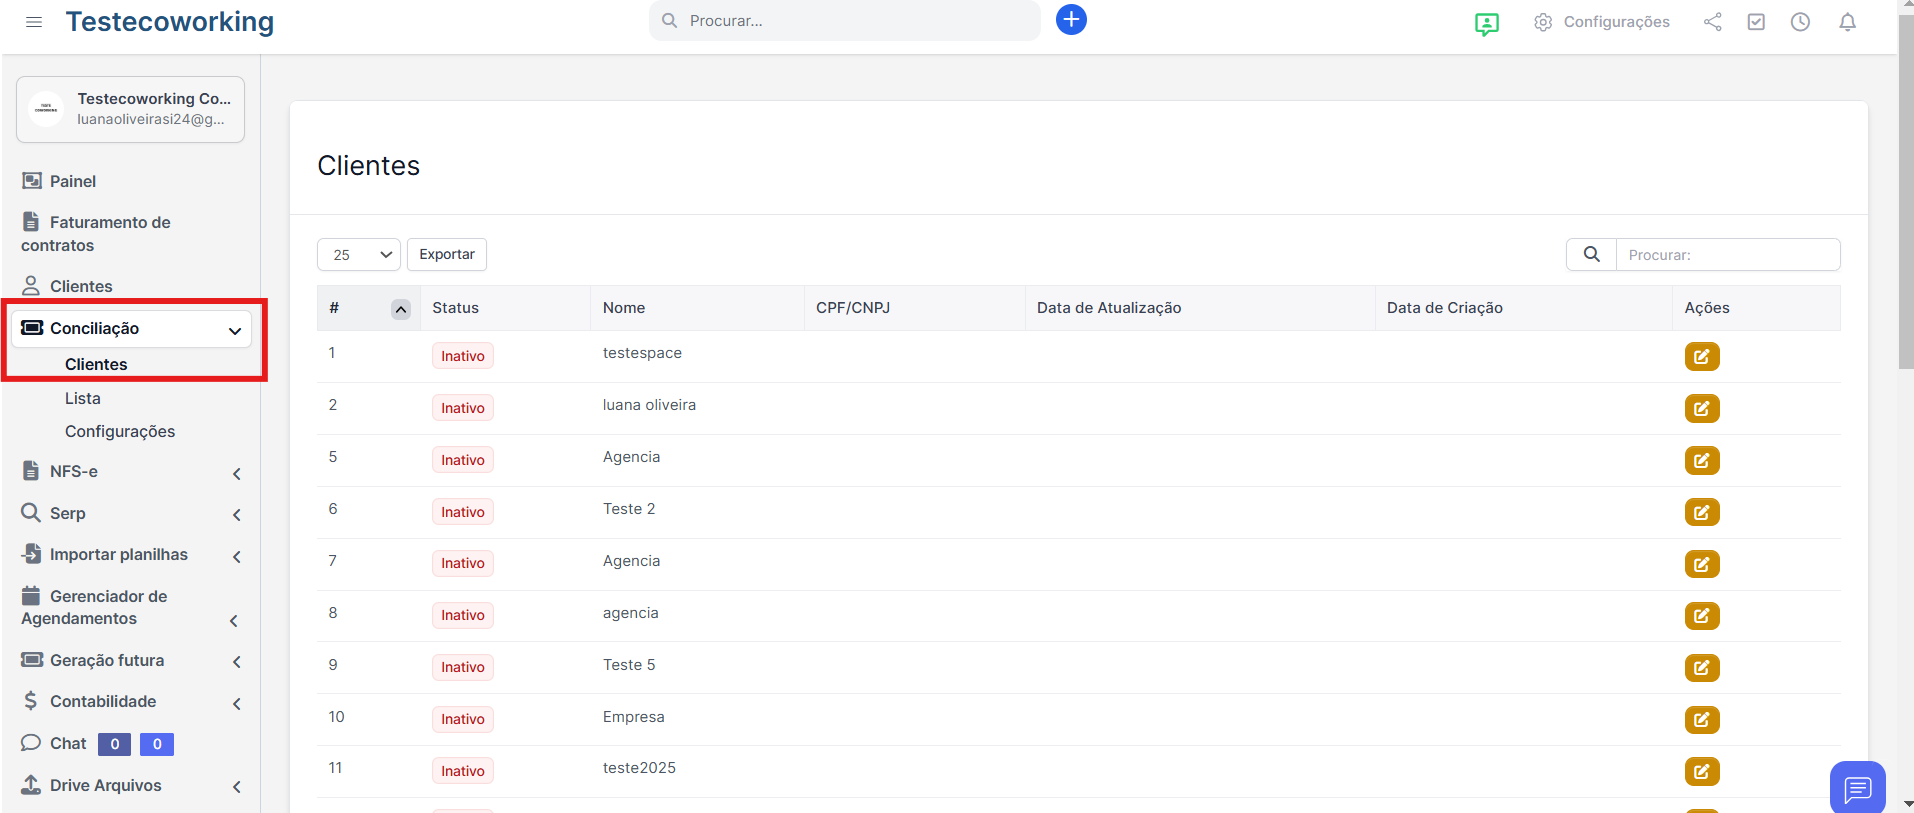Open the 25 rows-per-page dropdown
The width and height of the screenshot is (1914, 813).
(359, 255)
